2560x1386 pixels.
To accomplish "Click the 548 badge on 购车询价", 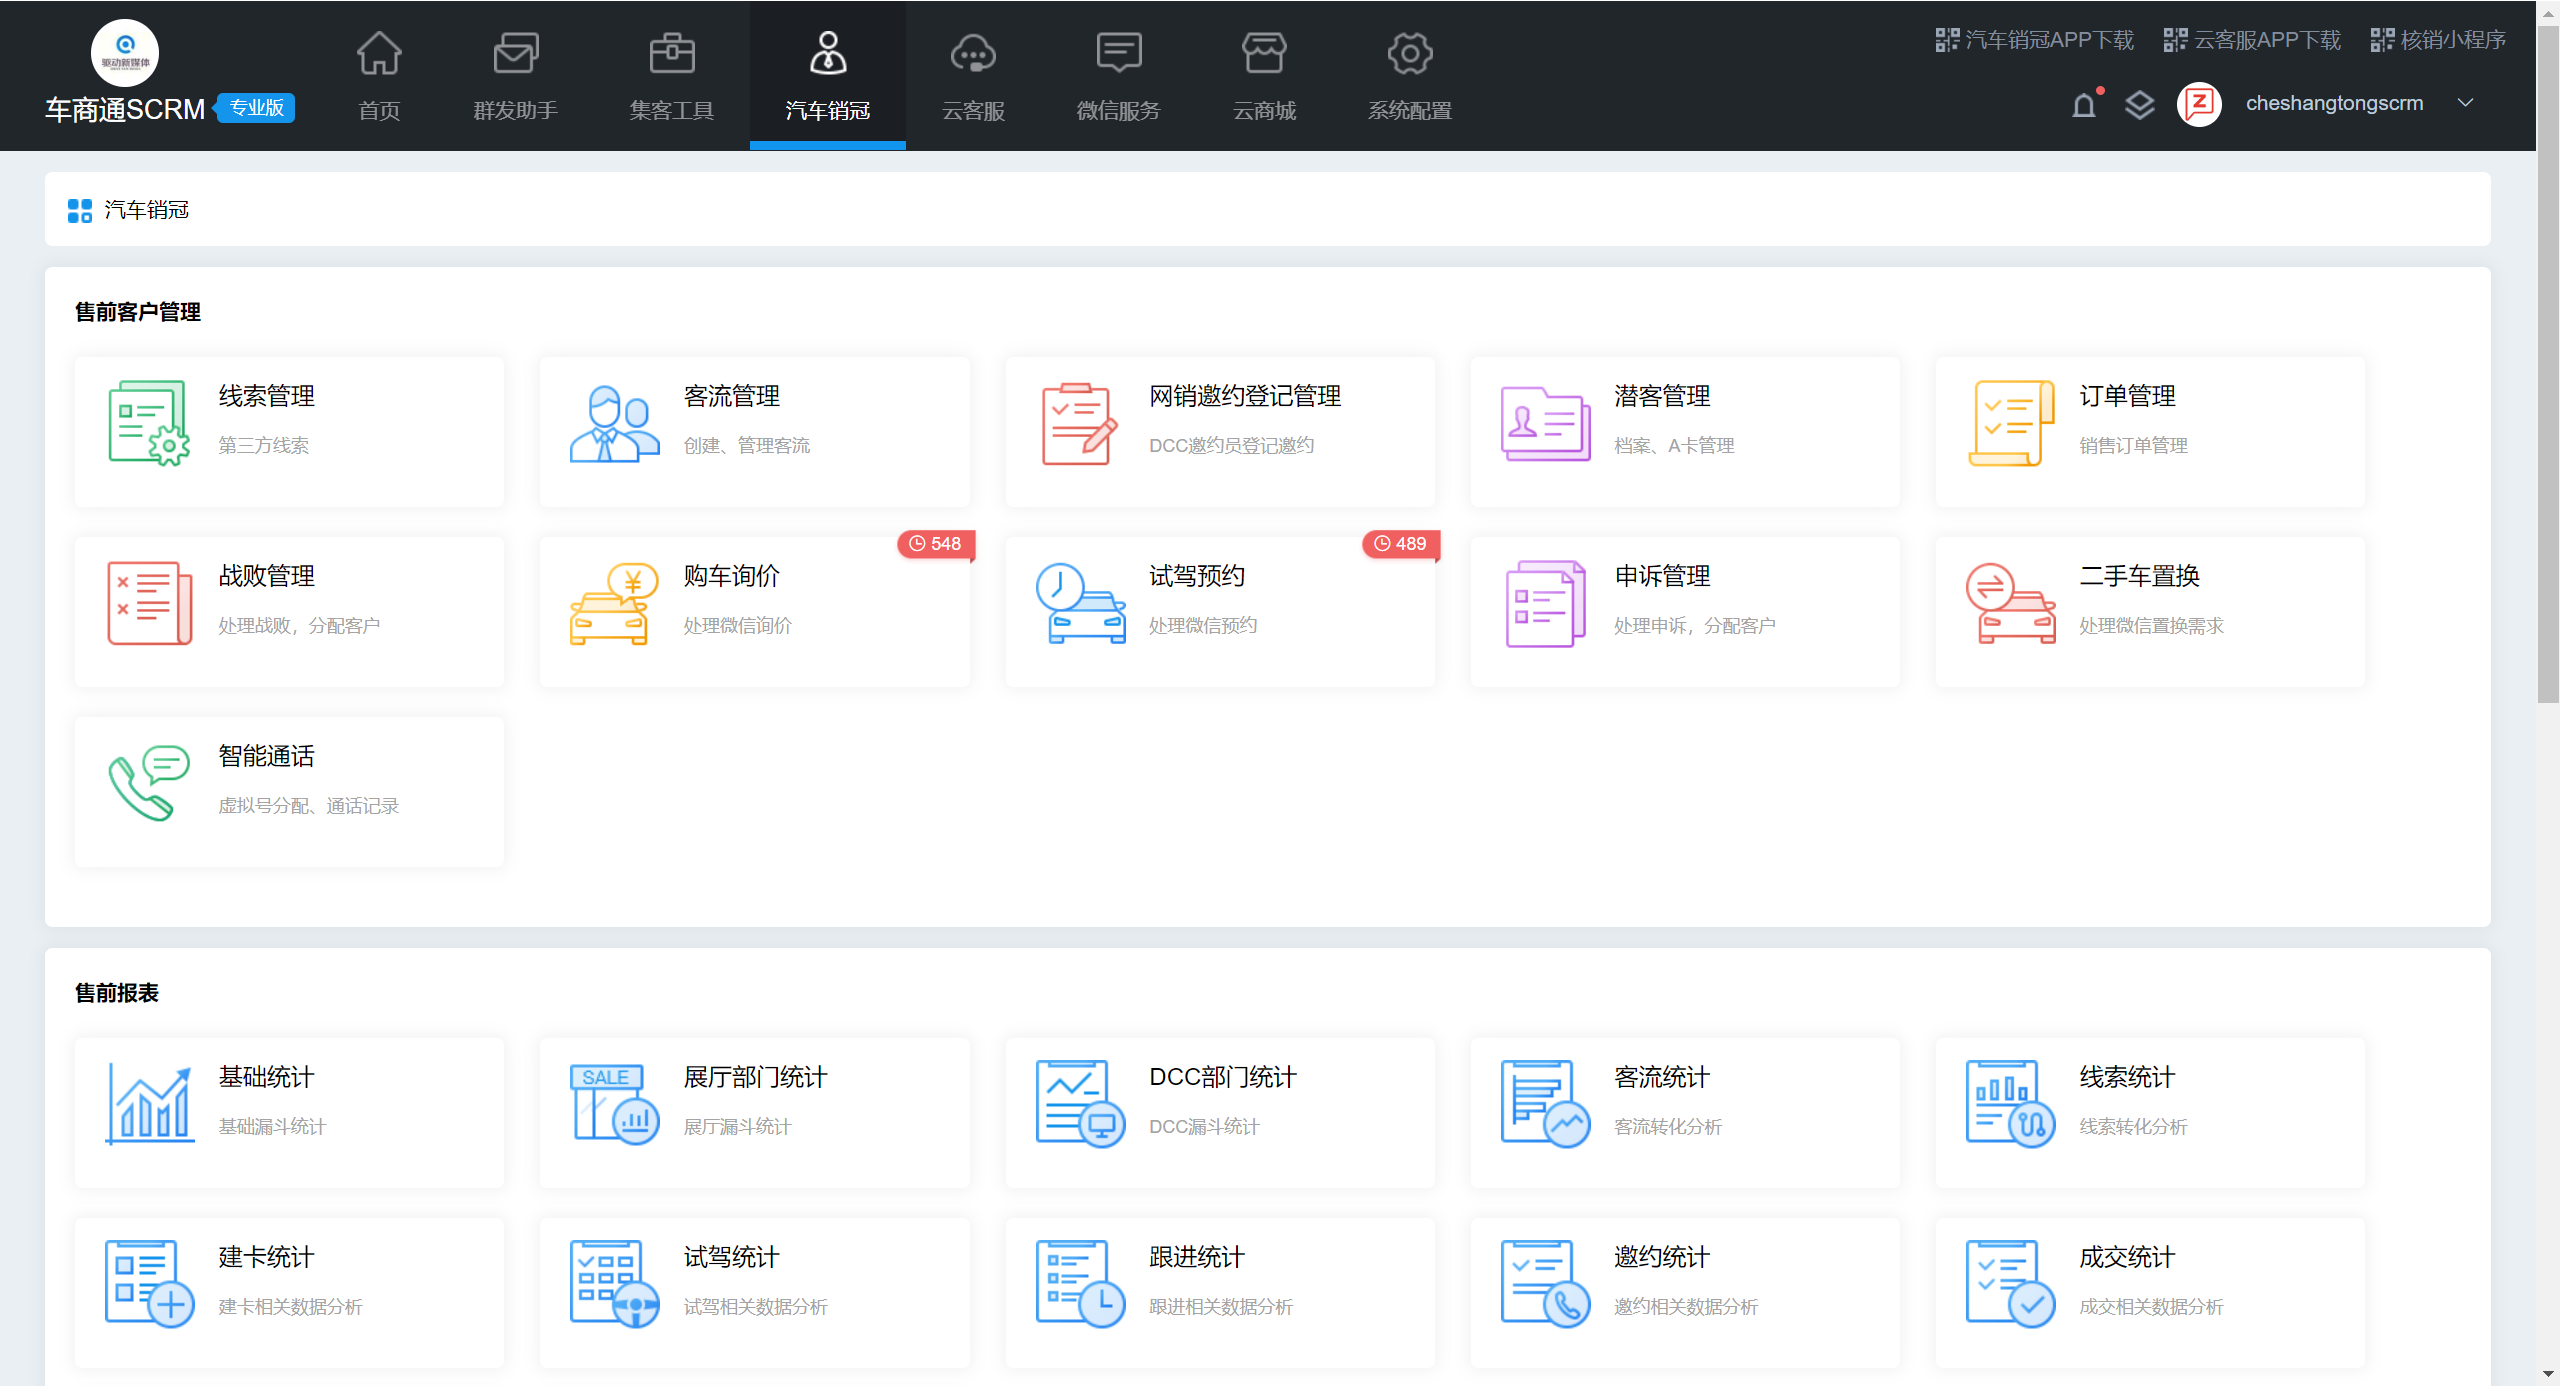I will (x=935, y=544).
